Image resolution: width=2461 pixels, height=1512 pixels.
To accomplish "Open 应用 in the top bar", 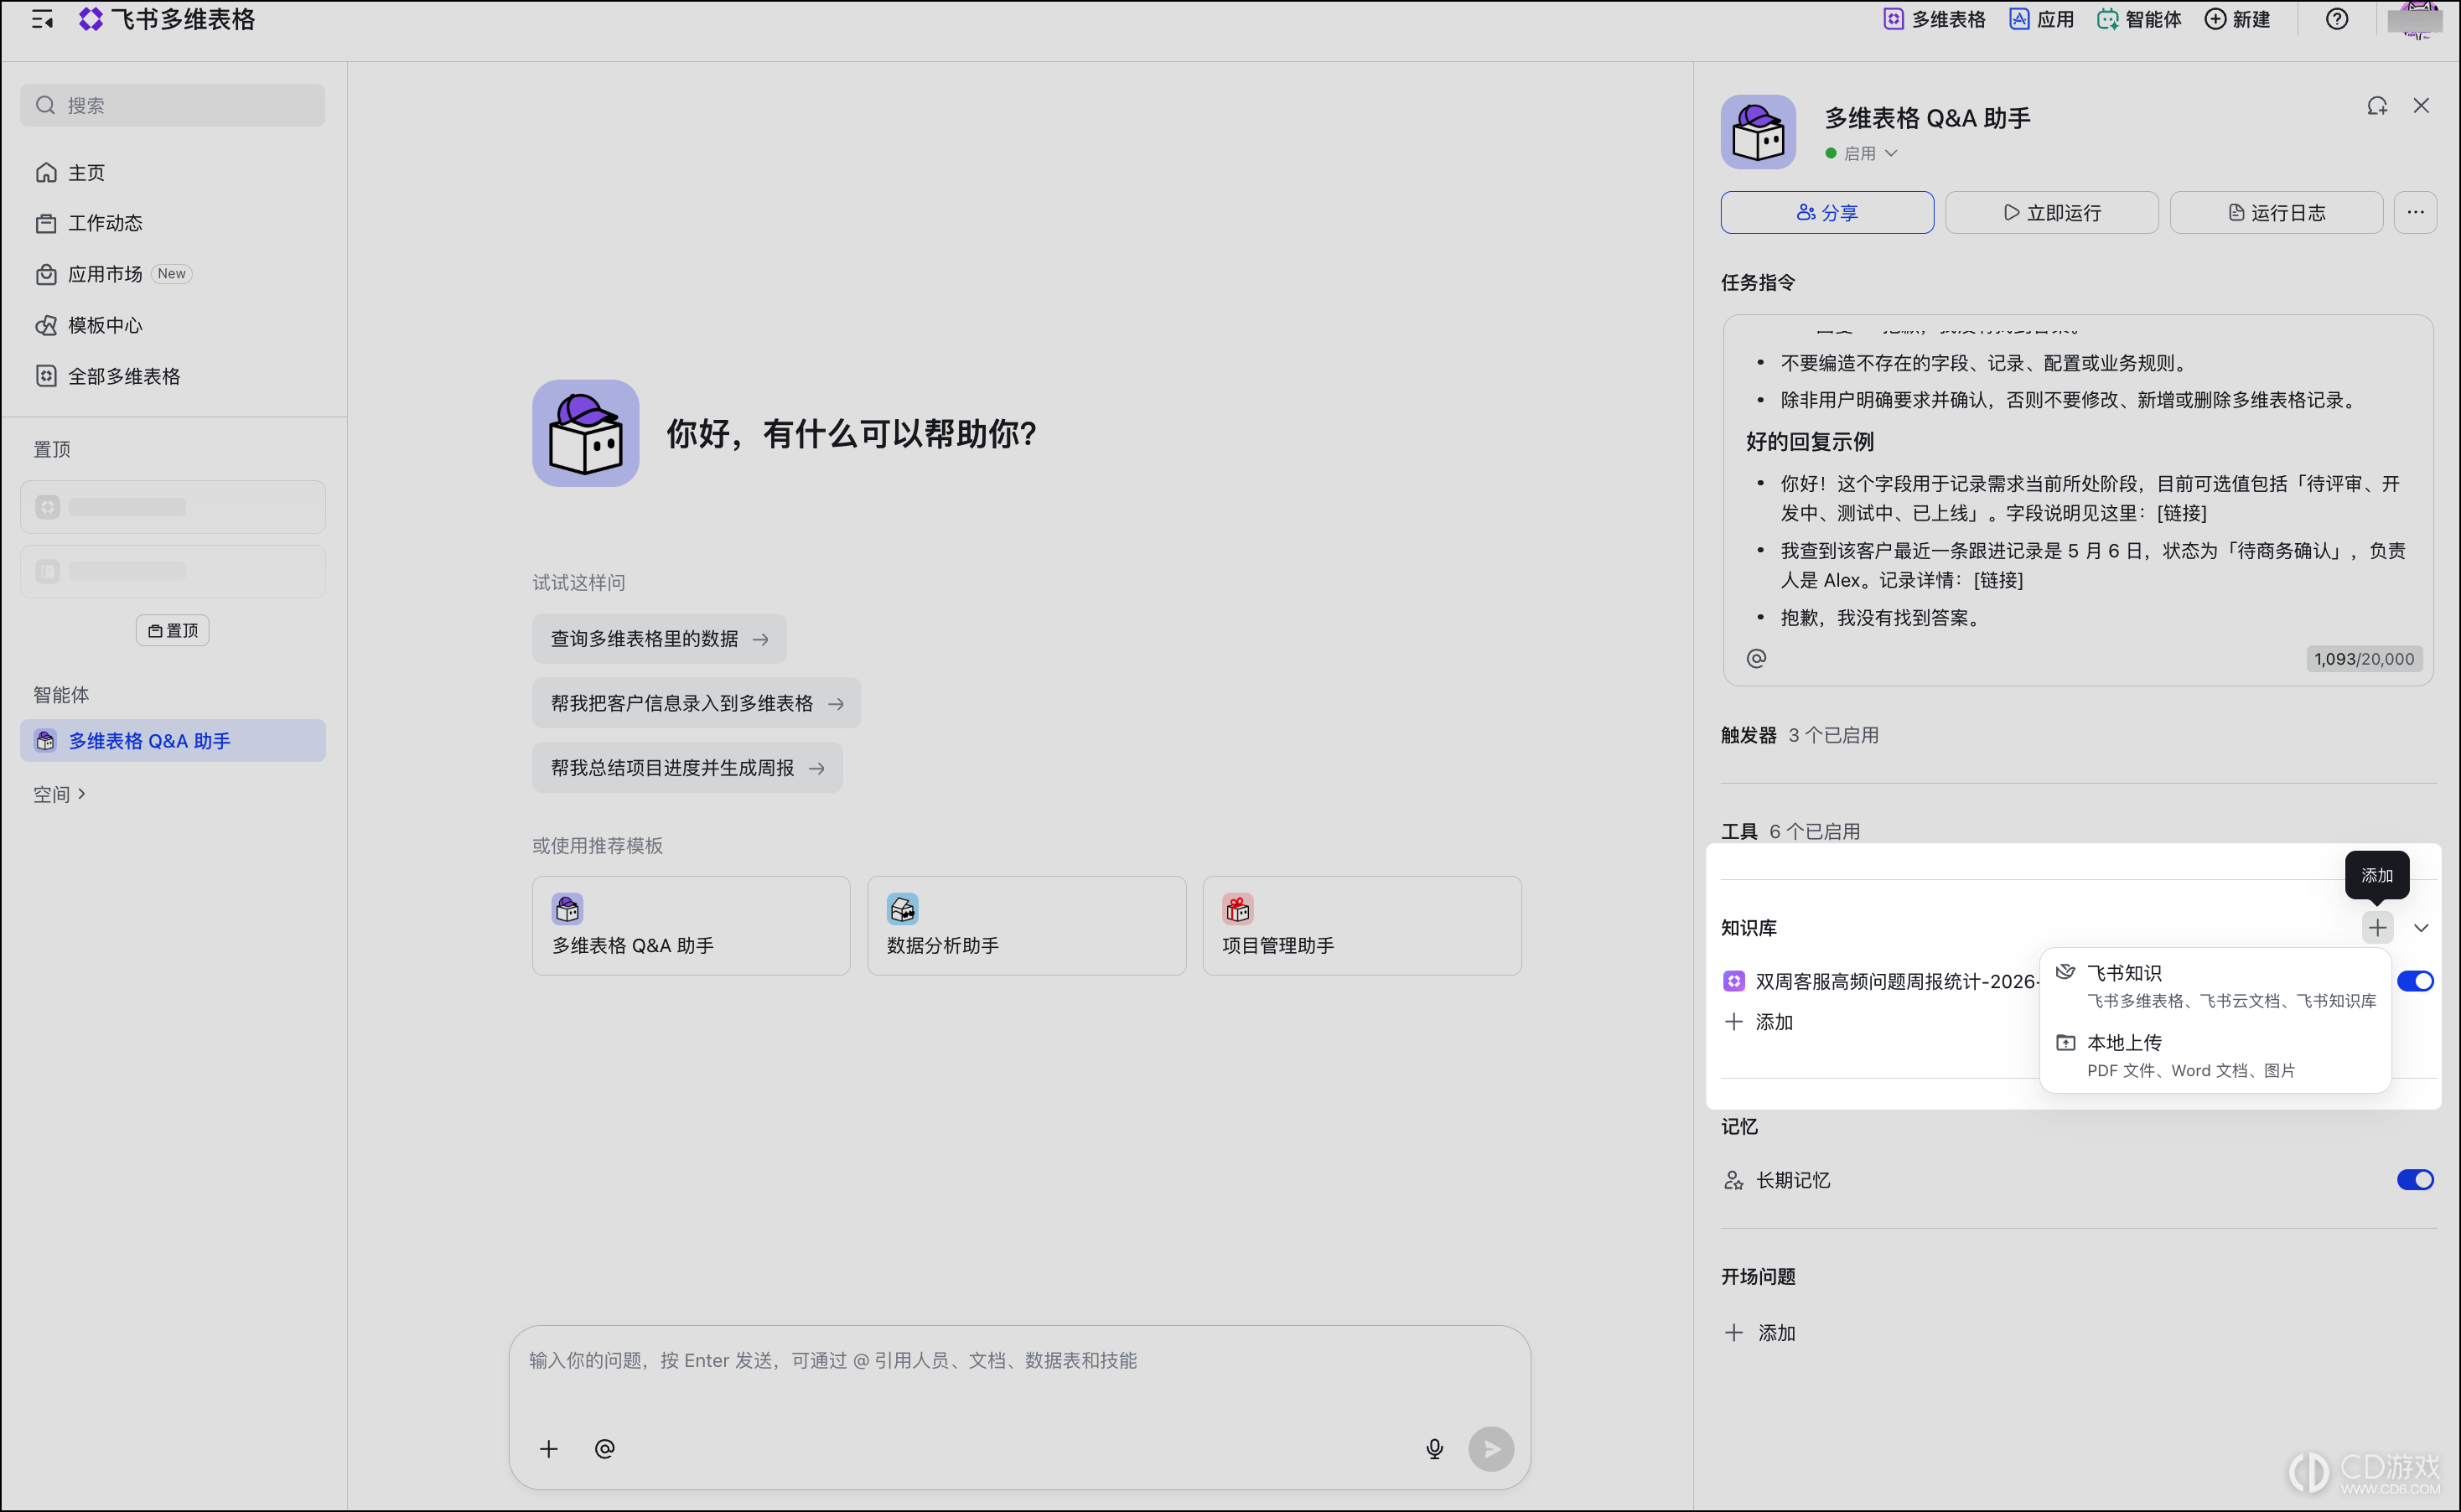I will (x=2042, y=19).
